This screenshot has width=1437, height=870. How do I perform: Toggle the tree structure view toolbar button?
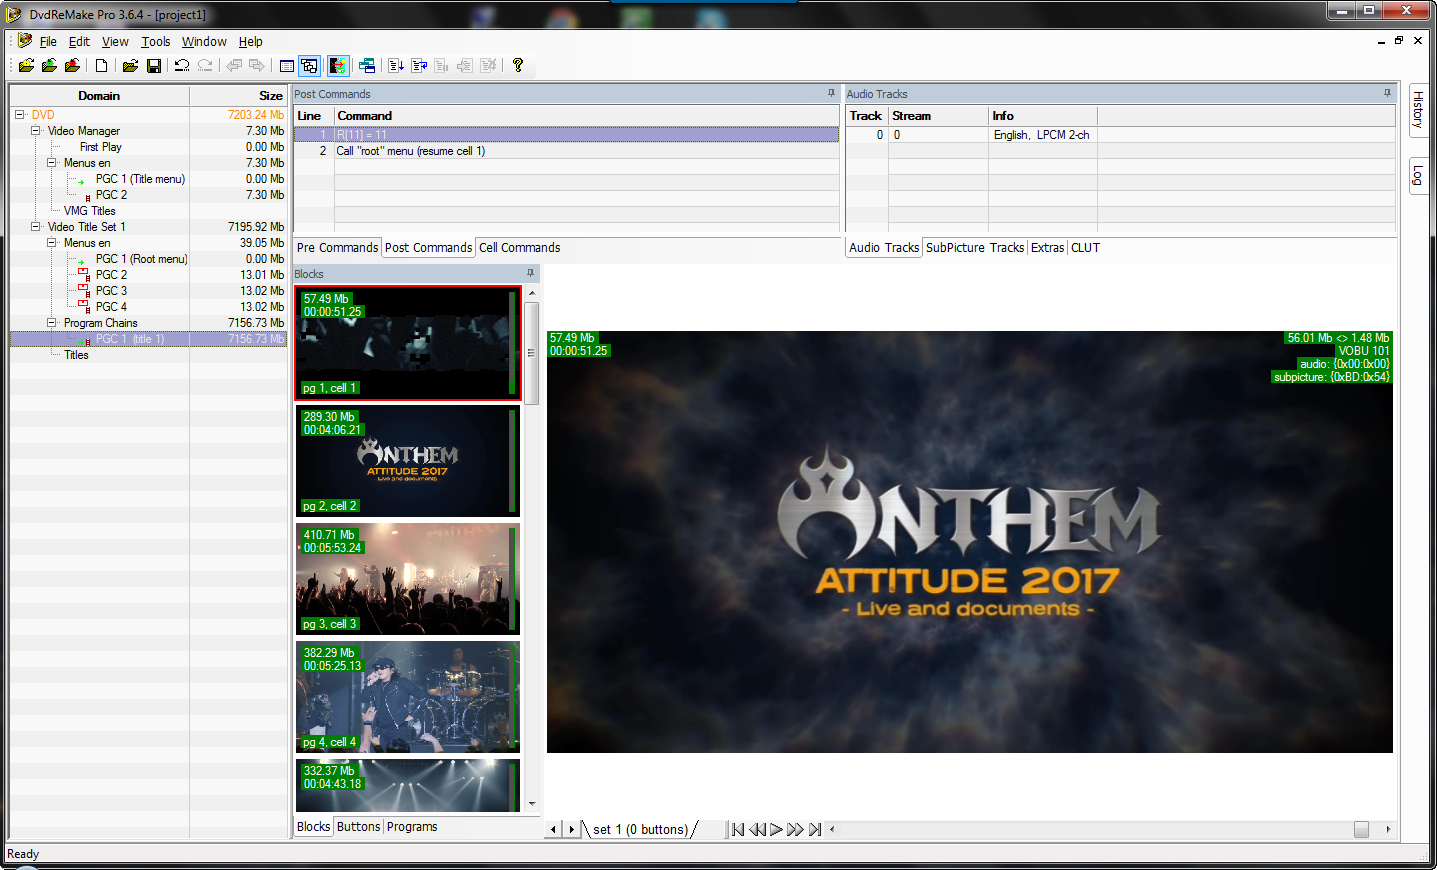pos(309,66)
